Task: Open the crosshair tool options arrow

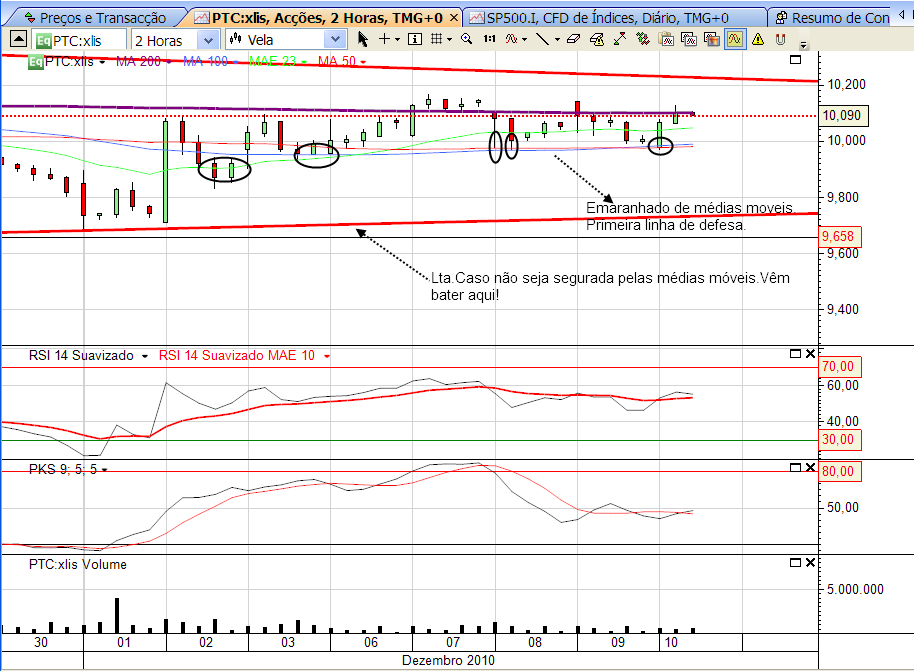Action: 398,40
